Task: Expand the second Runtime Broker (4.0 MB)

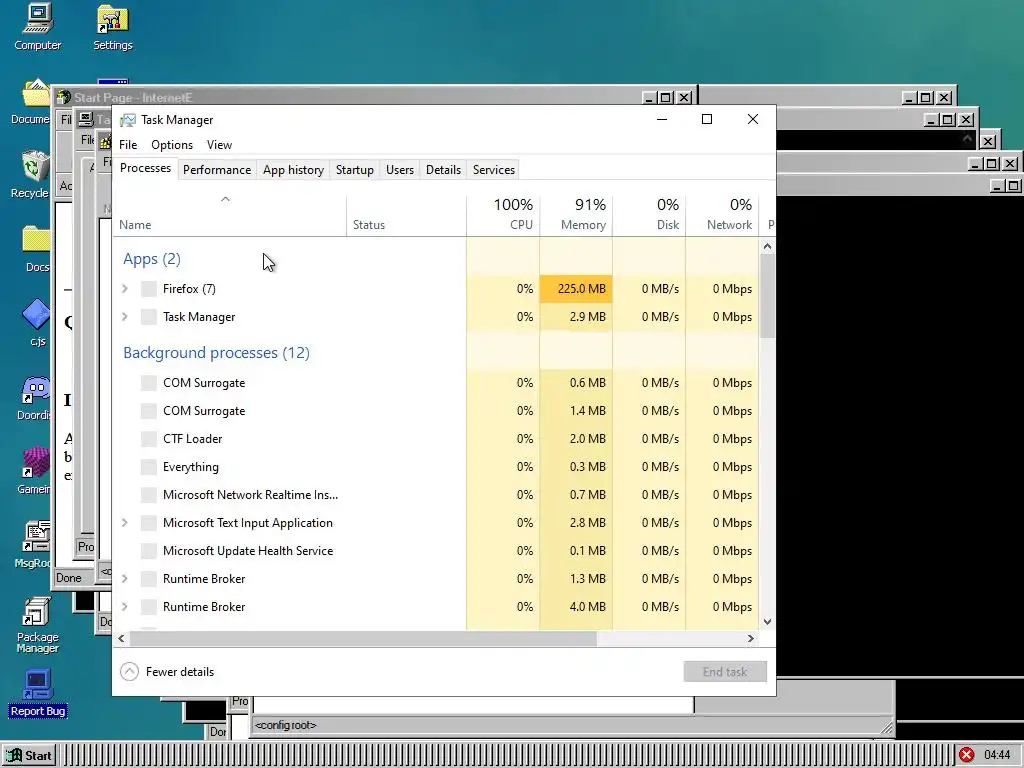Action: [125, 607]
